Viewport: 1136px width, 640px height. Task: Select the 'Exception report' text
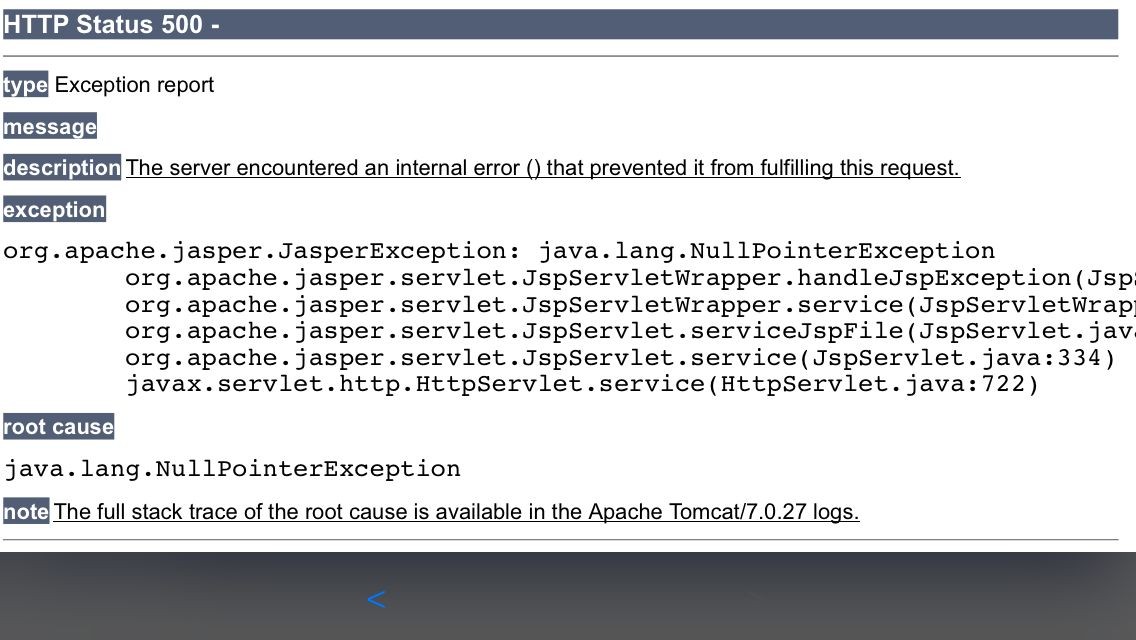coord(134,85)
